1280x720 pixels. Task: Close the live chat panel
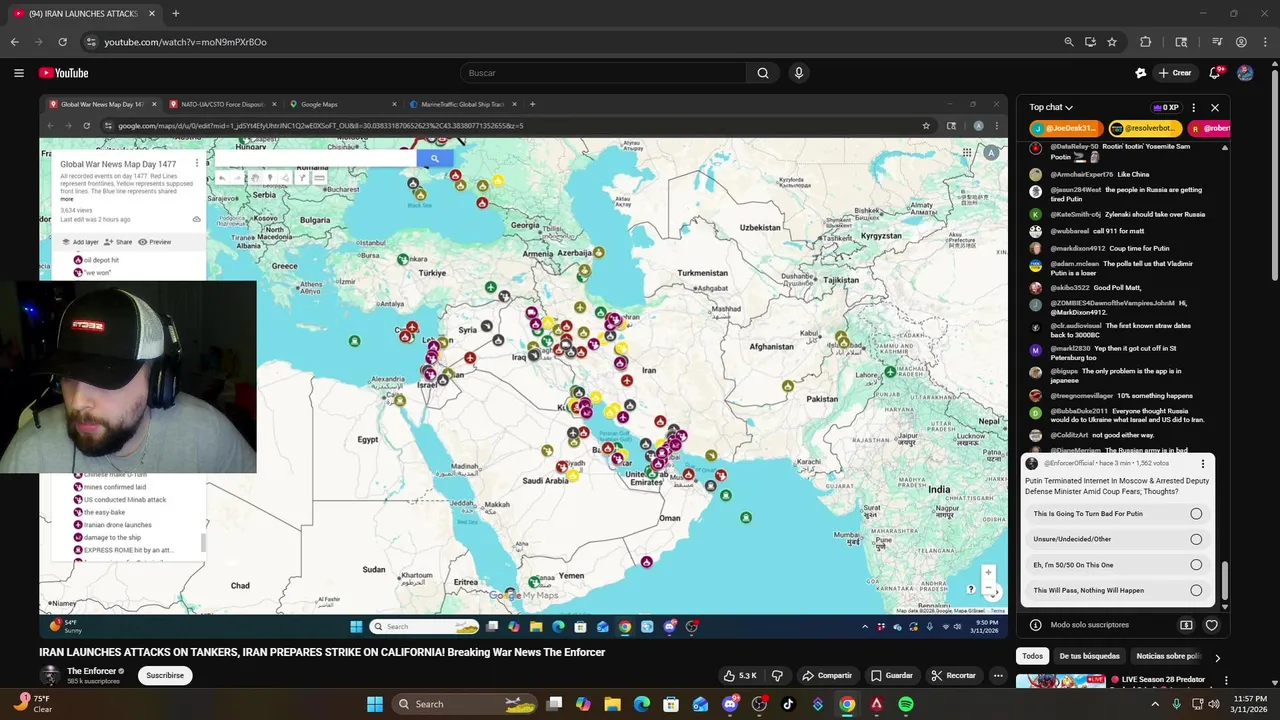click(x=1215, y=107)
